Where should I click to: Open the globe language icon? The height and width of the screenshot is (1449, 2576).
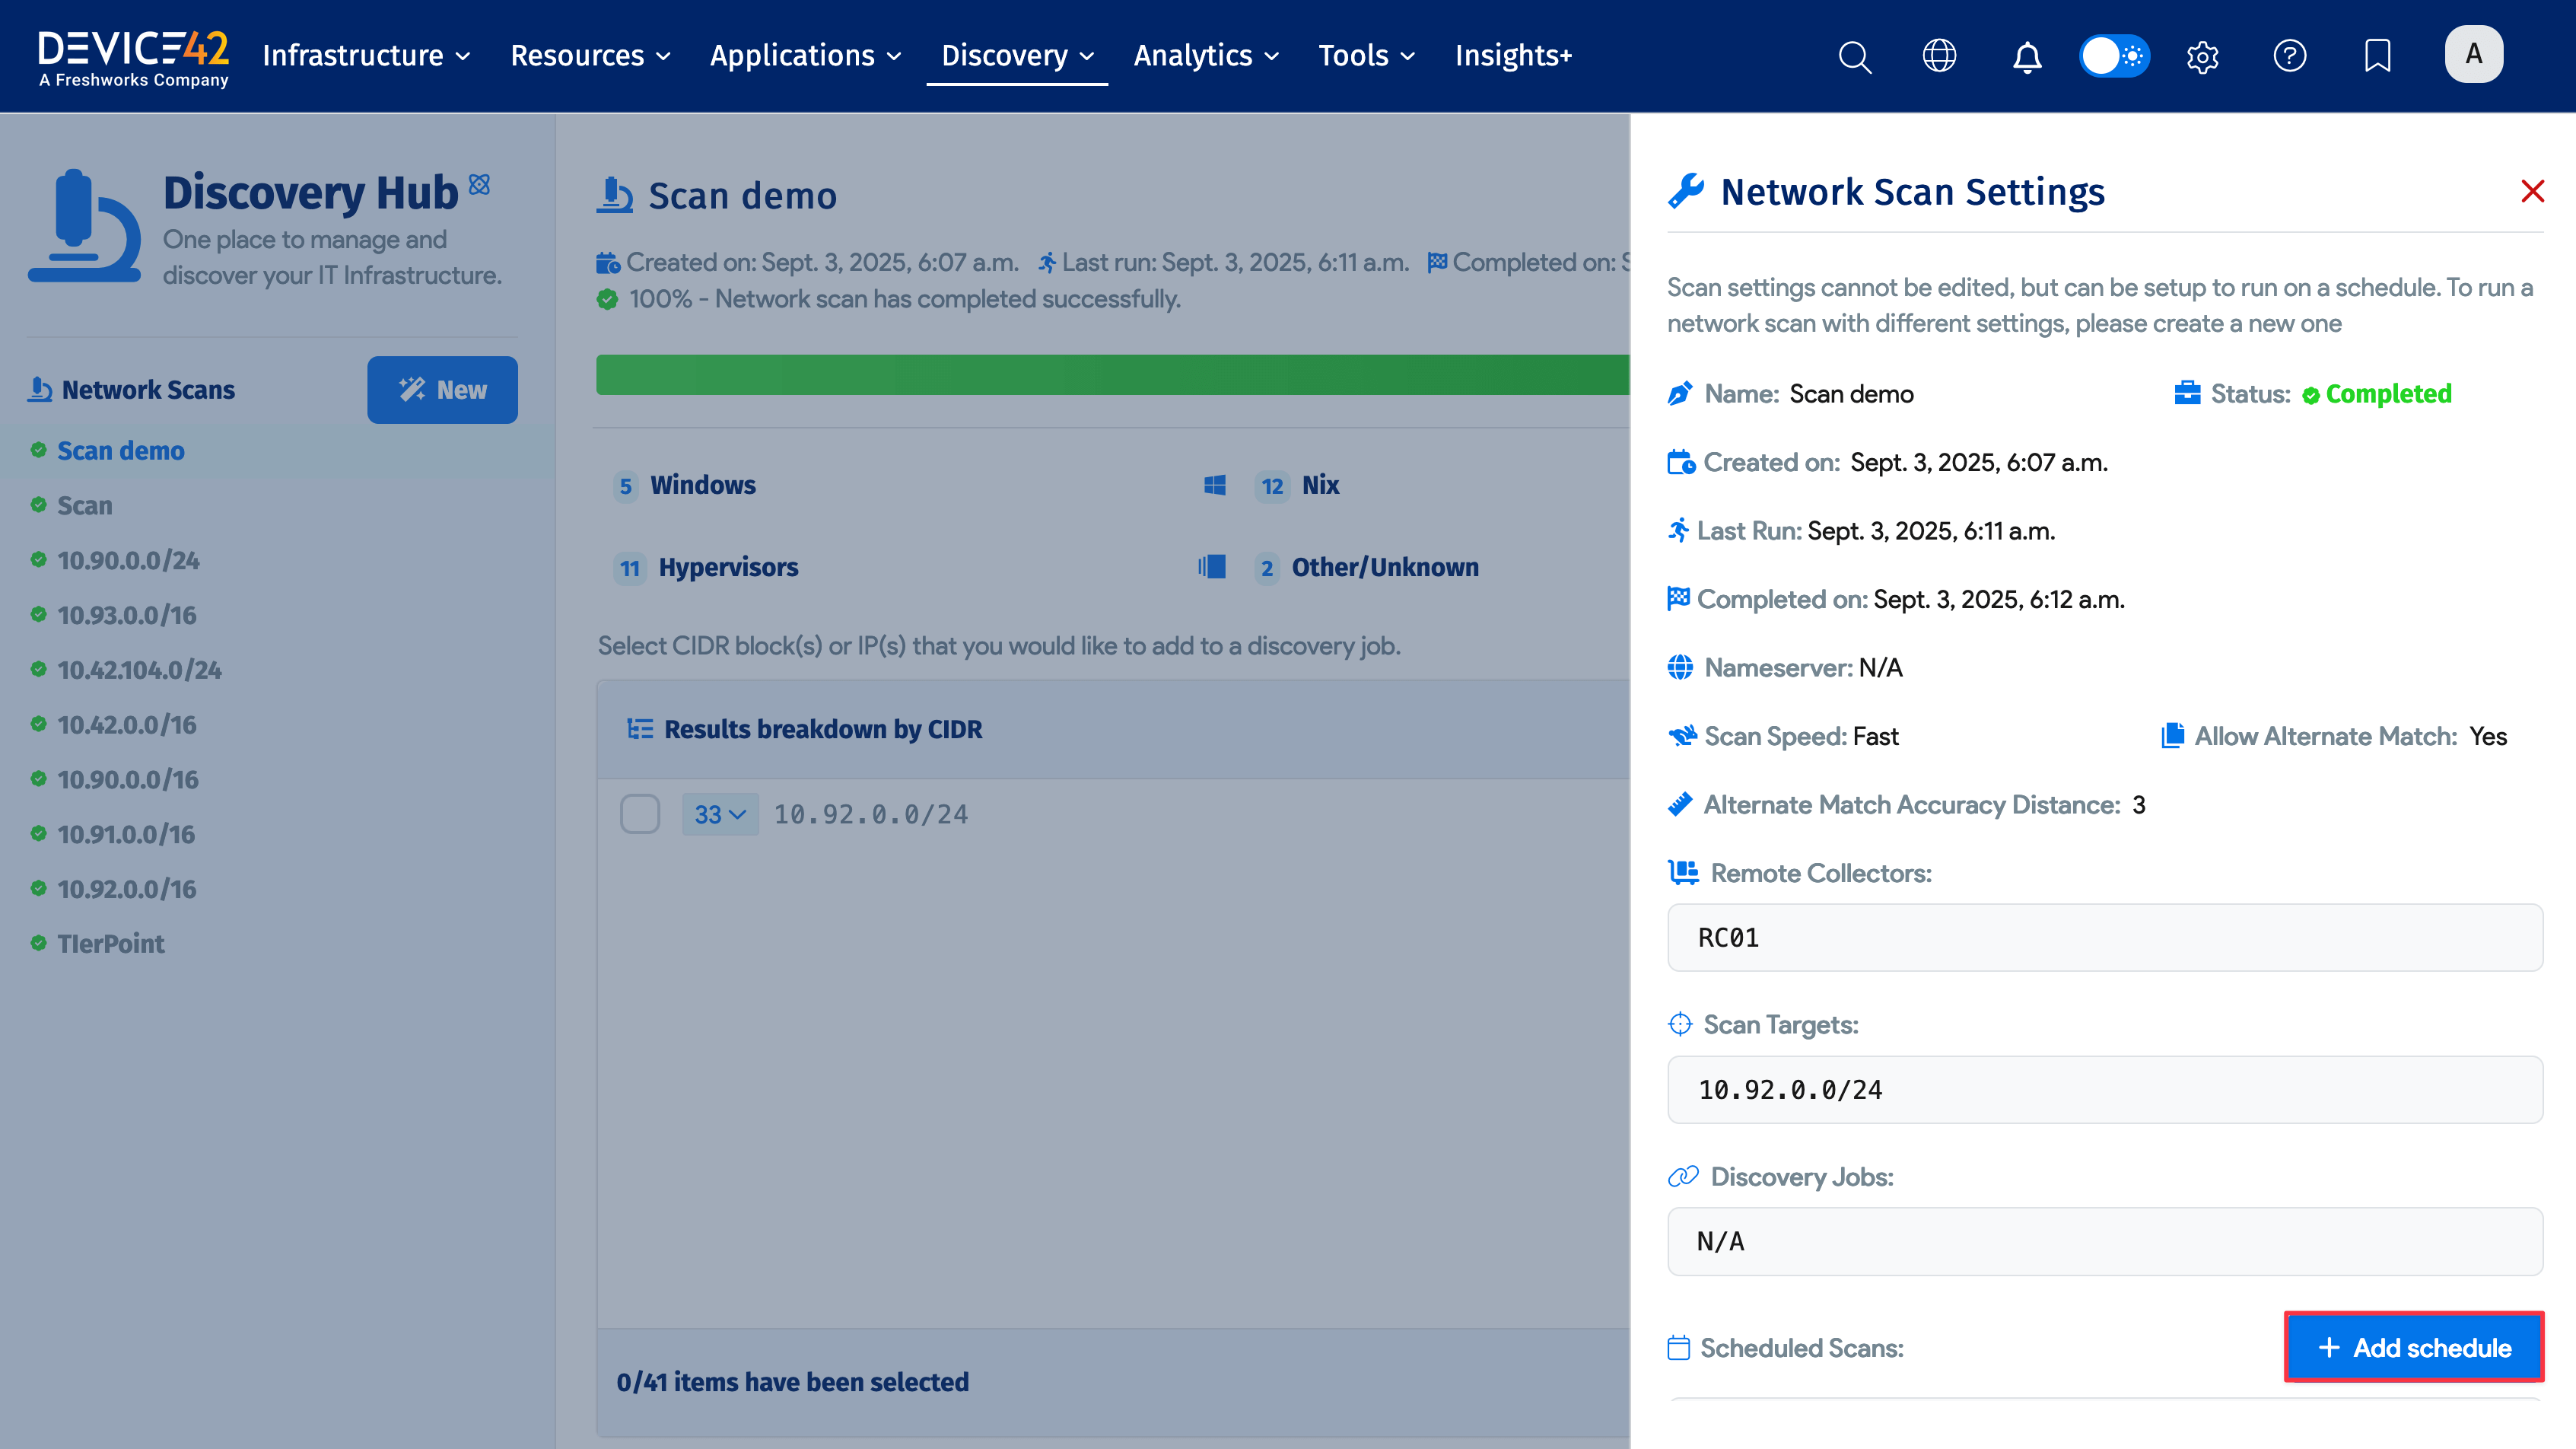tap(1940, 56)
